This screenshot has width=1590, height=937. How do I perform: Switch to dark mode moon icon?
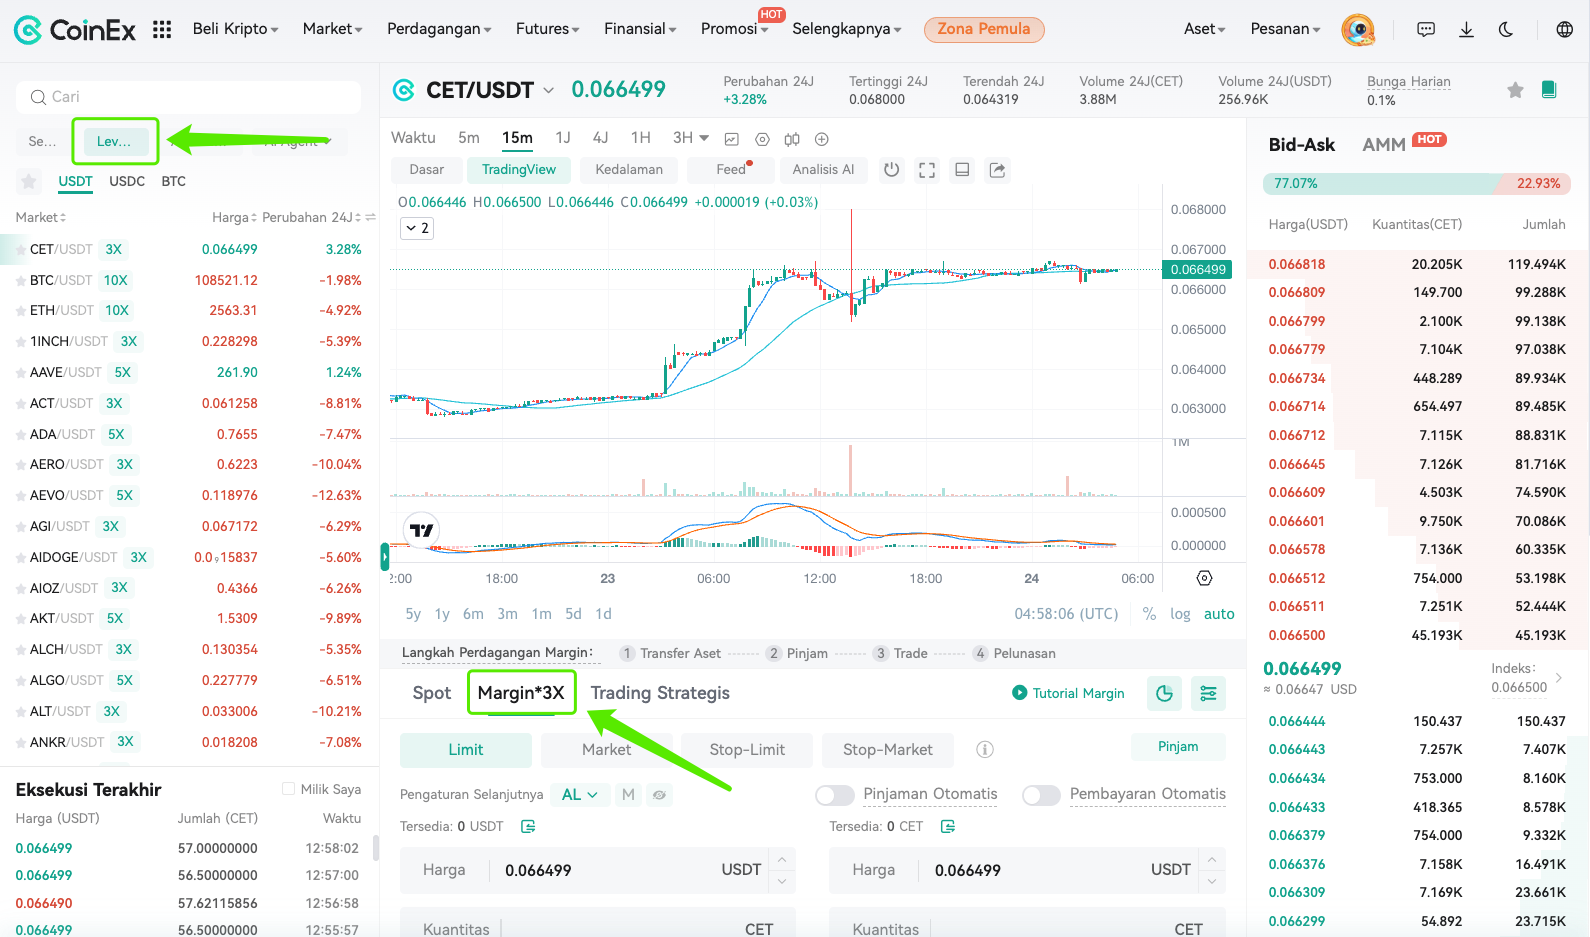tap(1506, 30)
